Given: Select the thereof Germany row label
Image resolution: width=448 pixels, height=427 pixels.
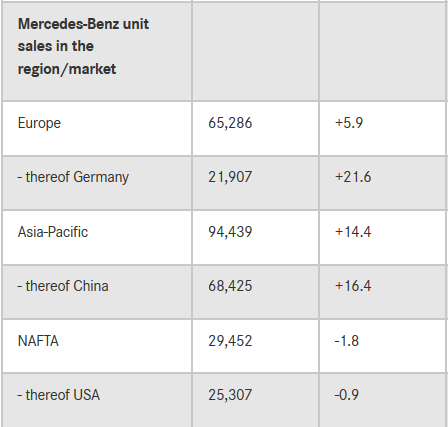Looking at the screenshot, I should click(73, 177).
